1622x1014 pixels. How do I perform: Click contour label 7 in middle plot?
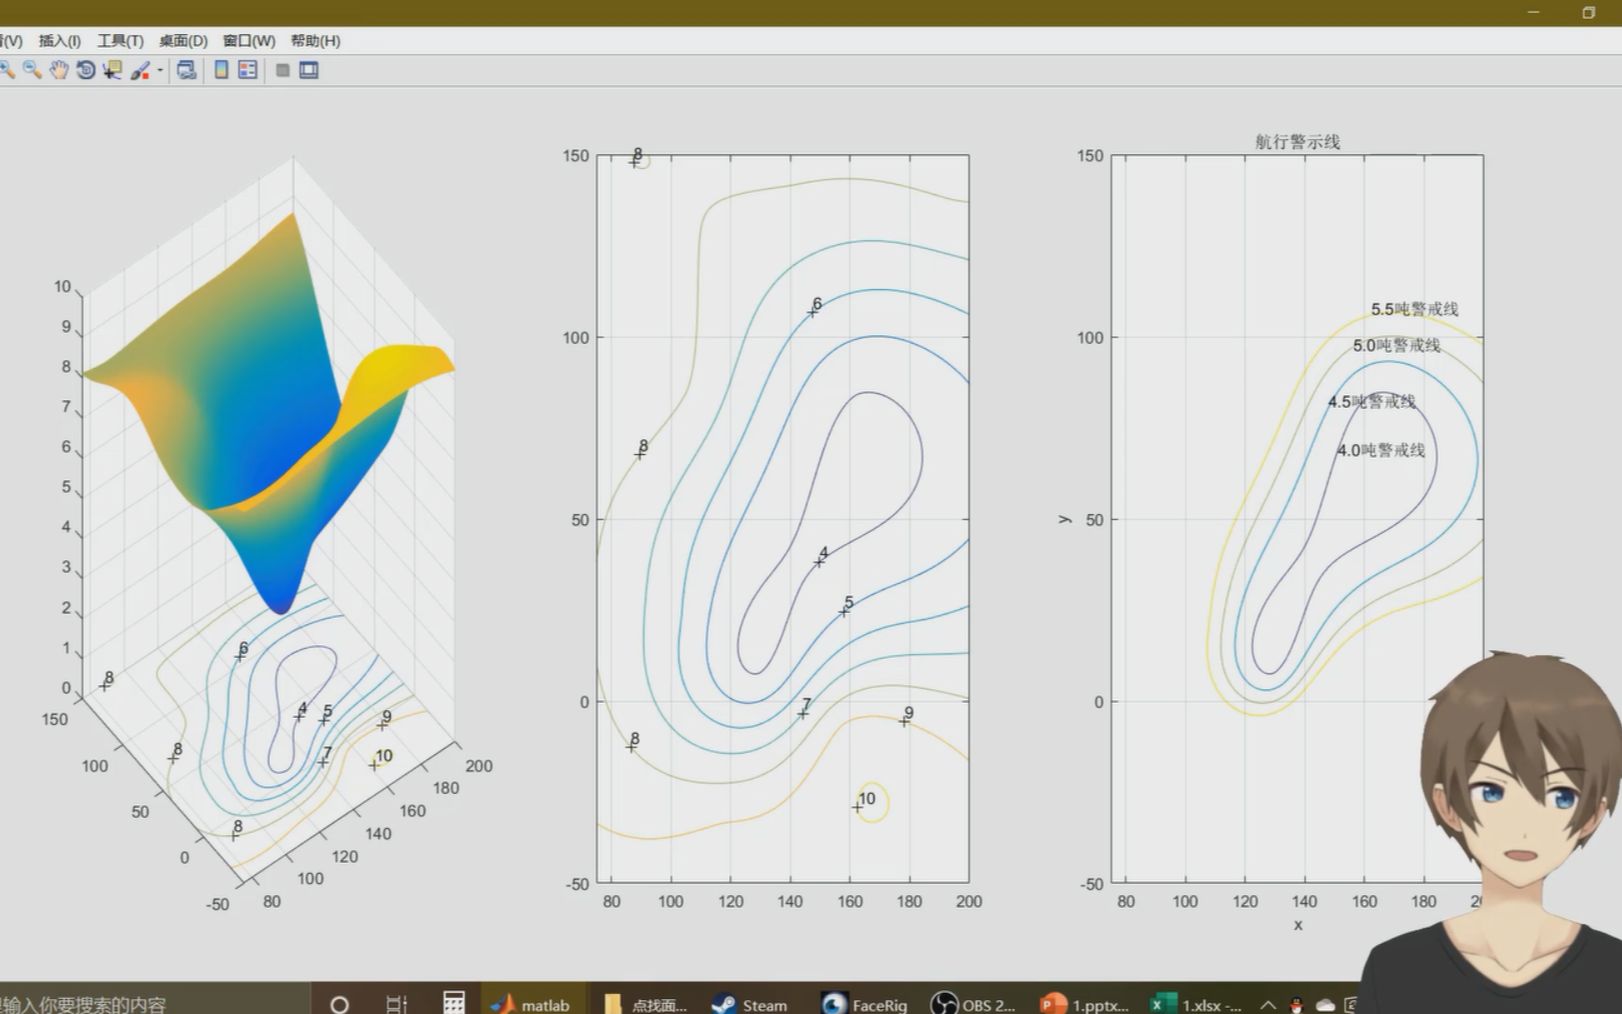806,705
